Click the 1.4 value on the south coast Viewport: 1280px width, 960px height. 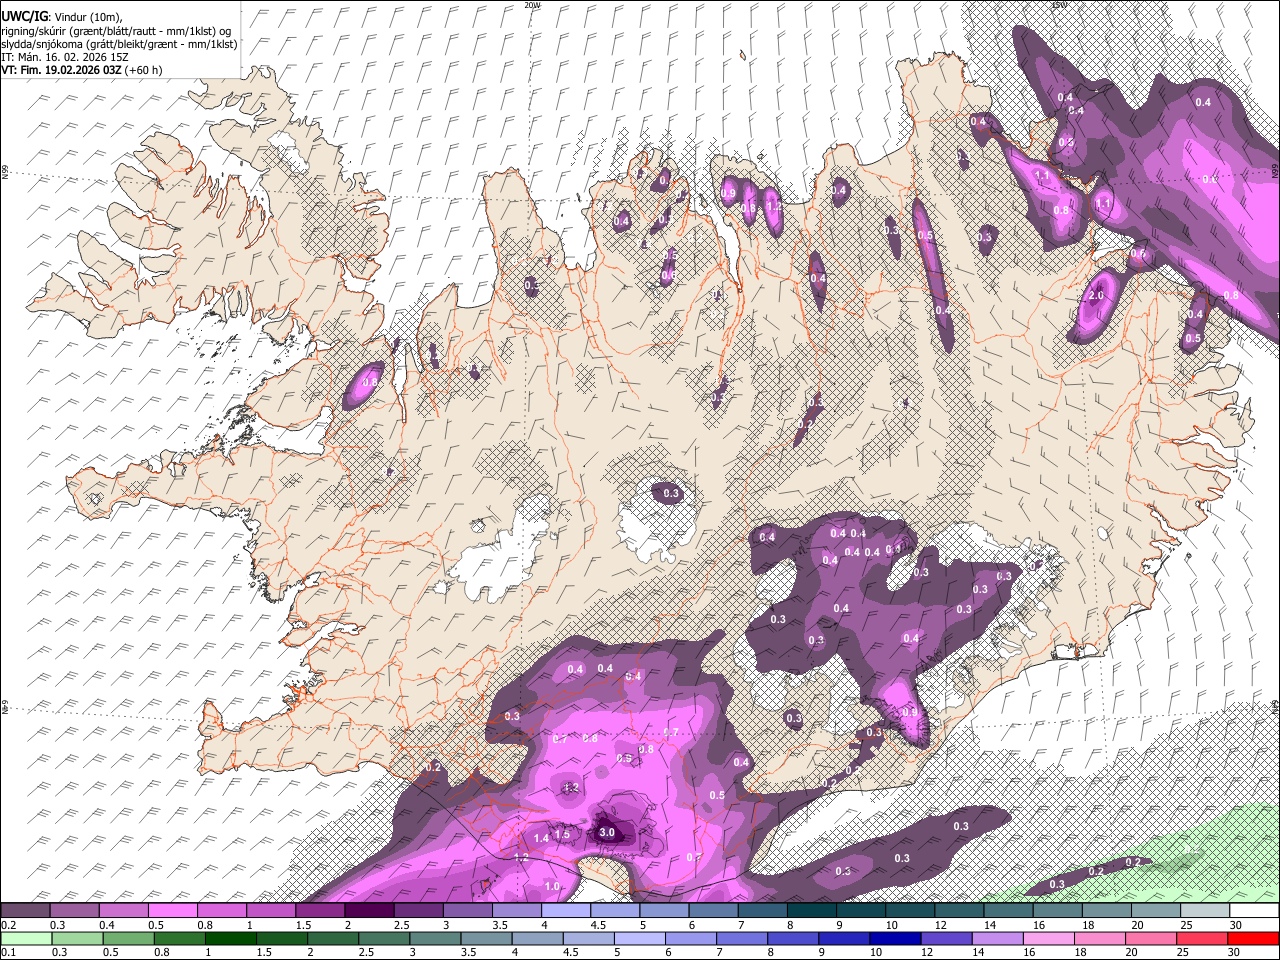click(x=541, y=838)
